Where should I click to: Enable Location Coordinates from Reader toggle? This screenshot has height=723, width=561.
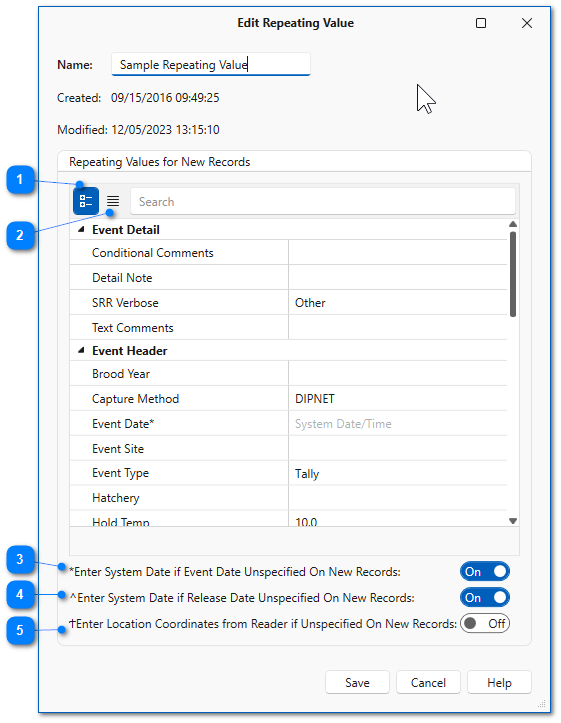(484, 624)
